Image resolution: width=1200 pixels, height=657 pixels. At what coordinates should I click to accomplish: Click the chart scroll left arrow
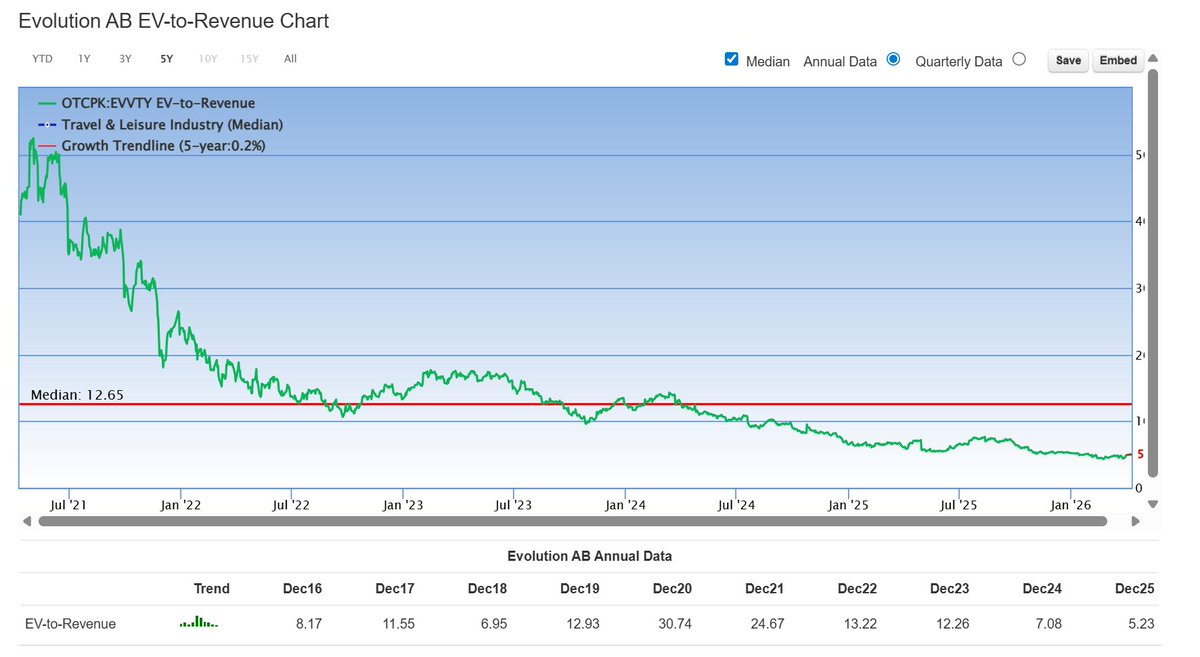tap(27, 521)
